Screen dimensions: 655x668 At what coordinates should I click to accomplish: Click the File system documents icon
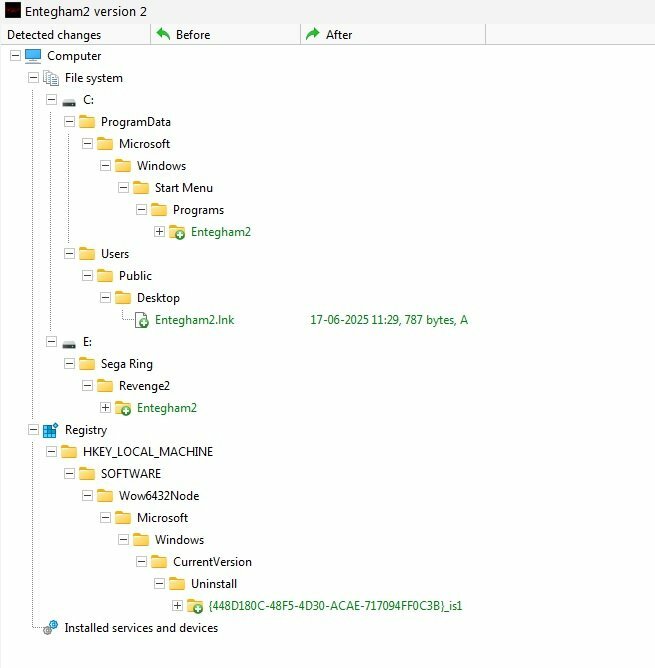point(51,78)
